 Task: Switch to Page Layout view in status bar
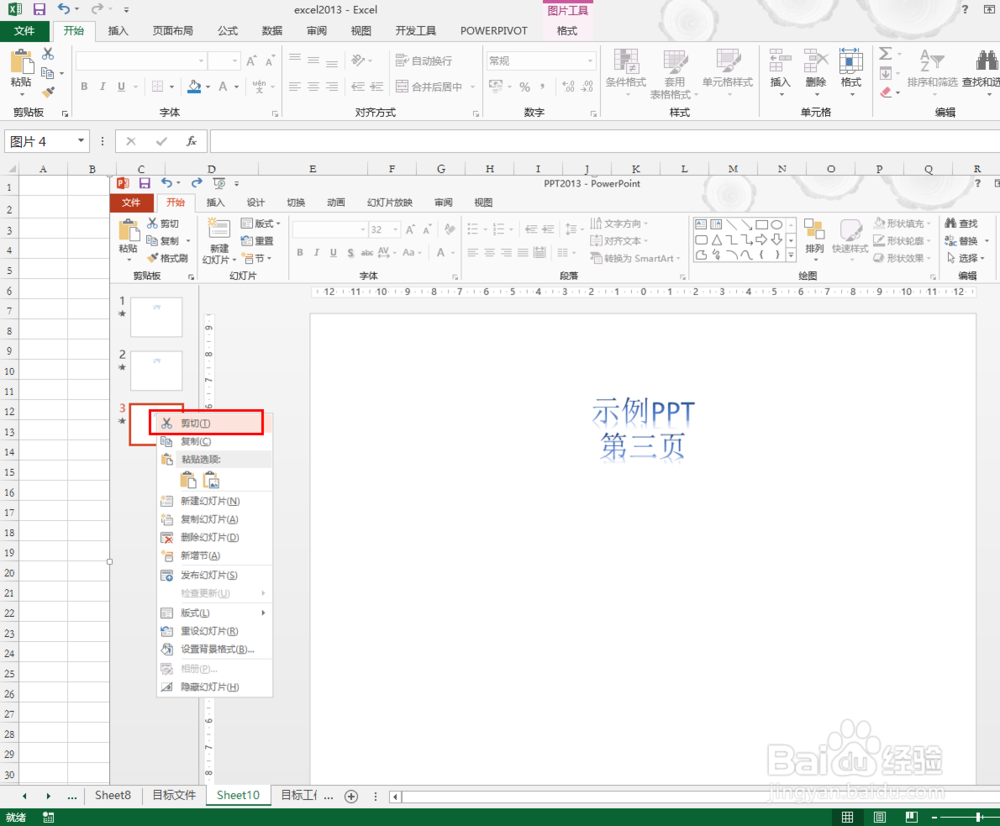(879, 817)
